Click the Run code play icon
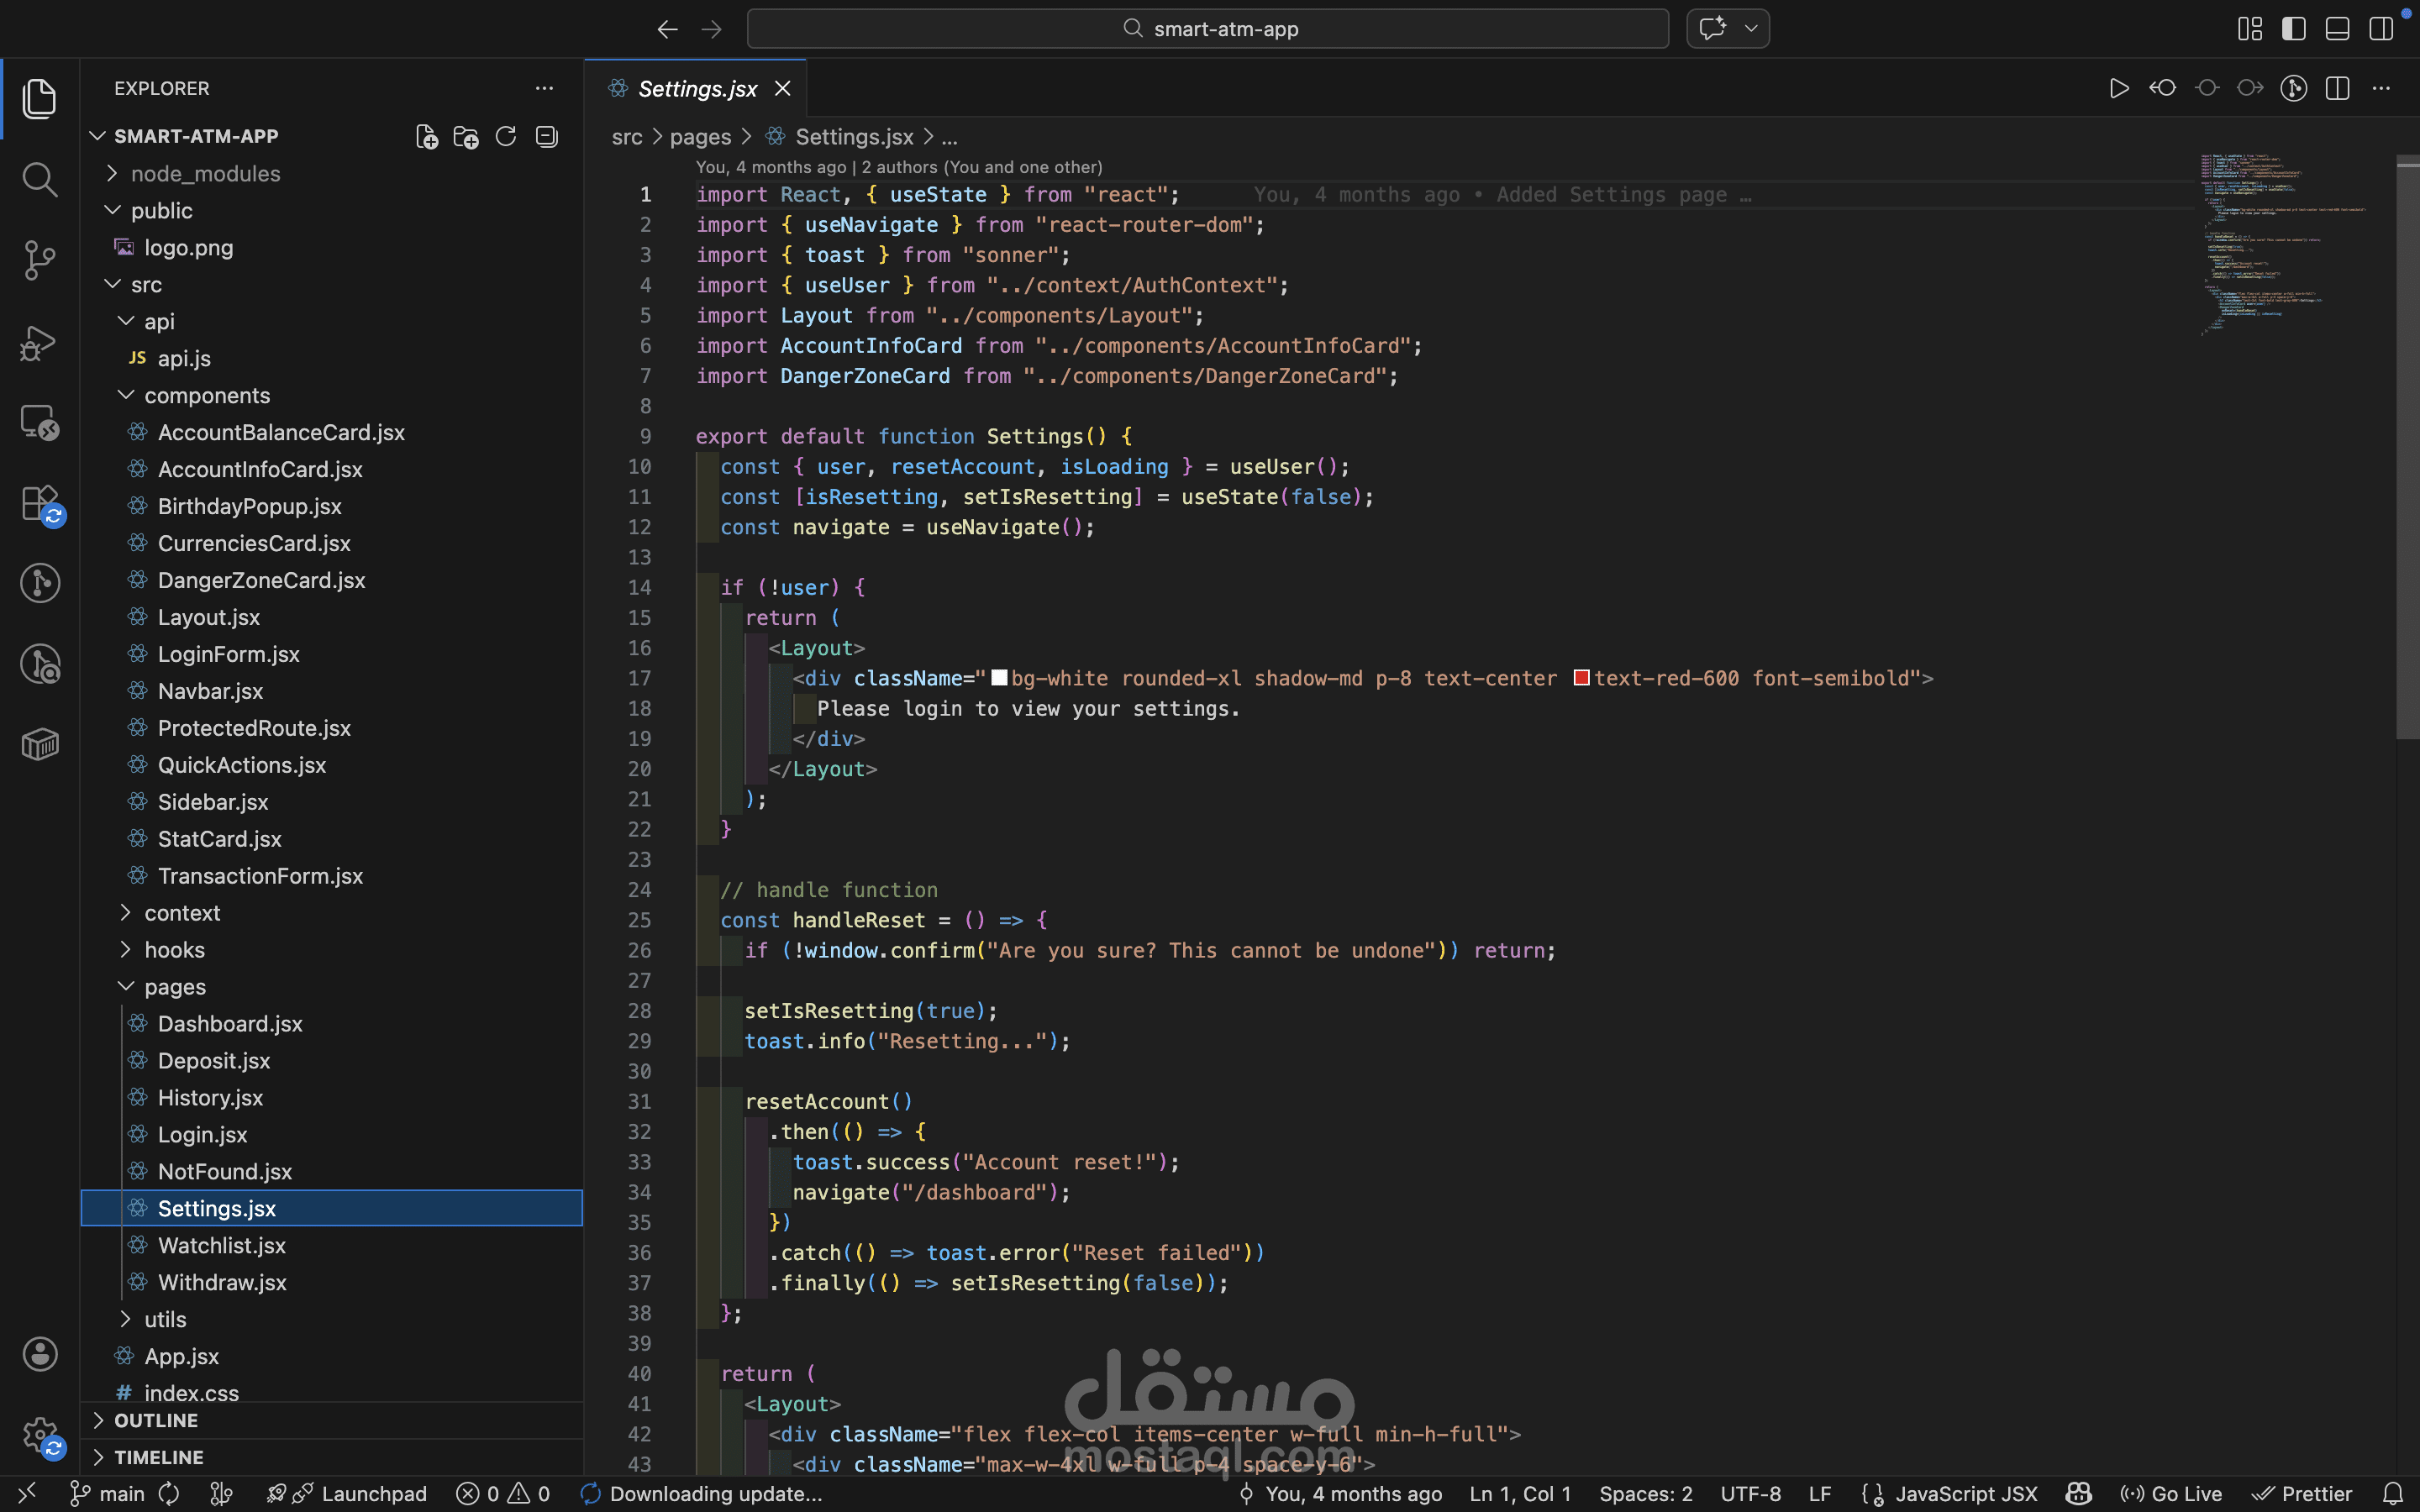This screenshot has width=2420, height=1512. (x=2118, y=89)
